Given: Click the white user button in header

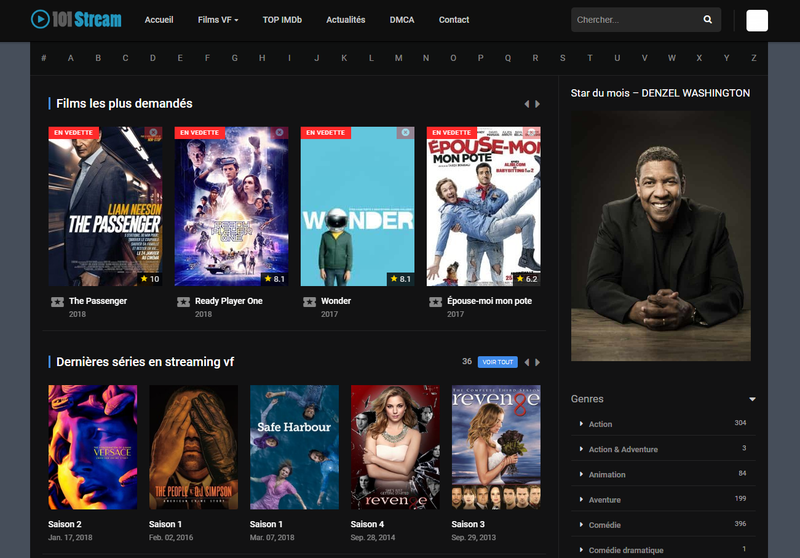Looking at the screenshot, I should click(x=757, y=20).
